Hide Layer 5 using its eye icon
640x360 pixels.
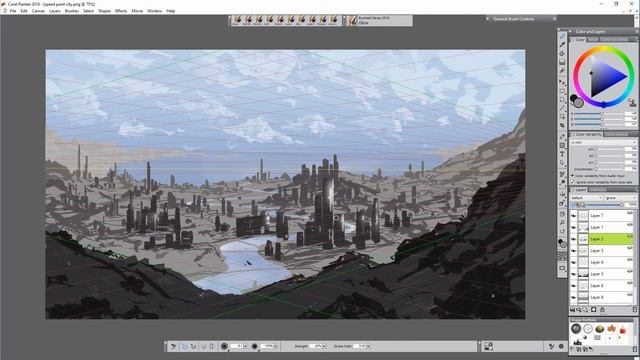[x=573, y=274]
